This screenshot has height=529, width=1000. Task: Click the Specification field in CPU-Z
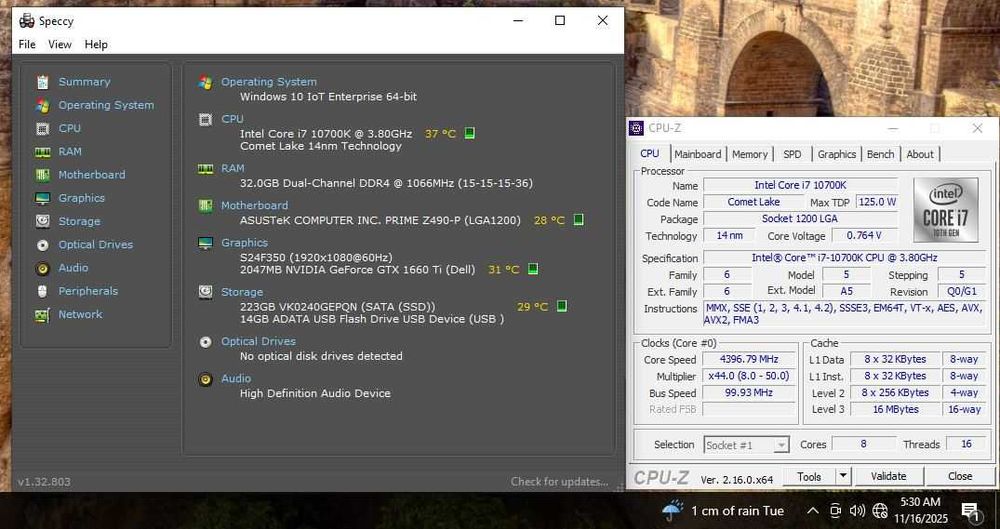click(x=844, y=258)
